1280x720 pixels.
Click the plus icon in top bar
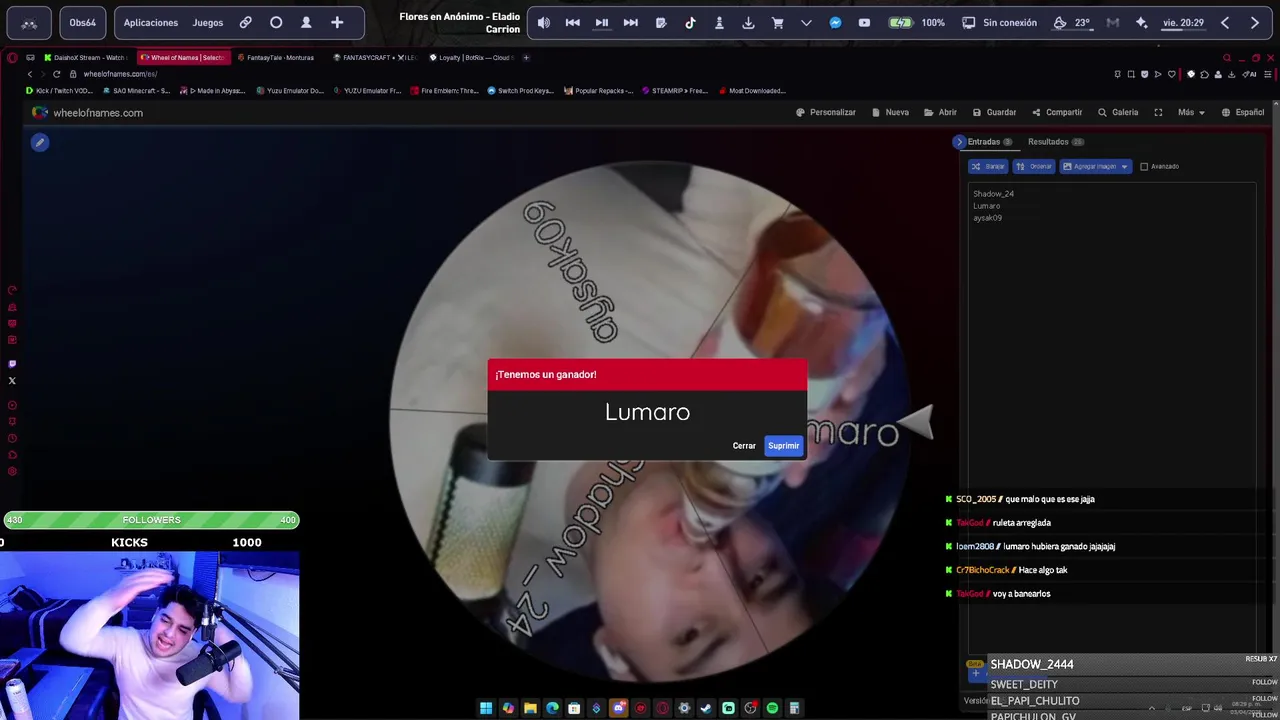pyautogui.click(x=337, y=23)
